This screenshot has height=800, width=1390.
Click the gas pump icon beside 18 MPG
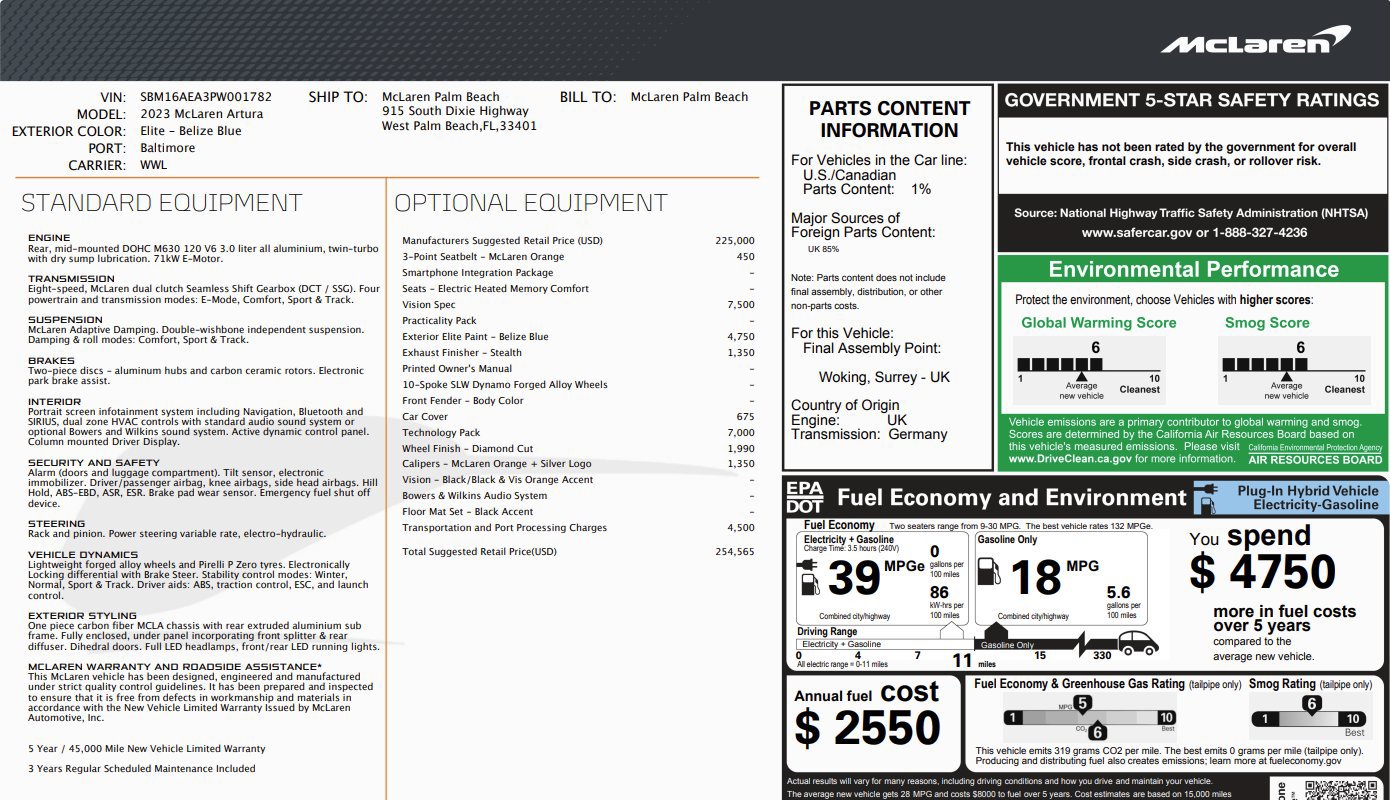[990, 573]
